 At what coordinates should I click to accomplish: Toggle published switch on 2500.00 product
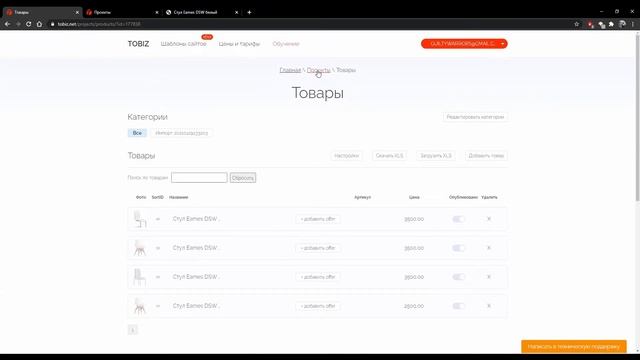pyautogui.click(x=458, y=306)
